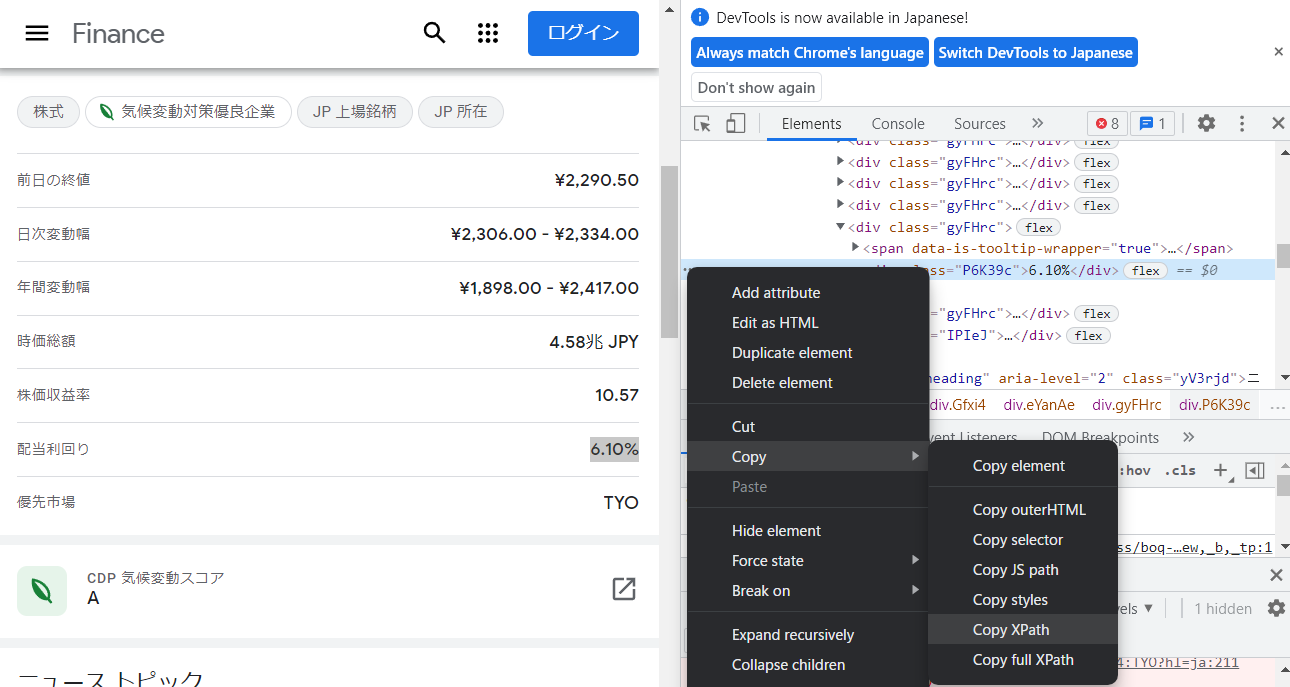Collapse the expanded gyFHrc div node

tap(841, 227)
